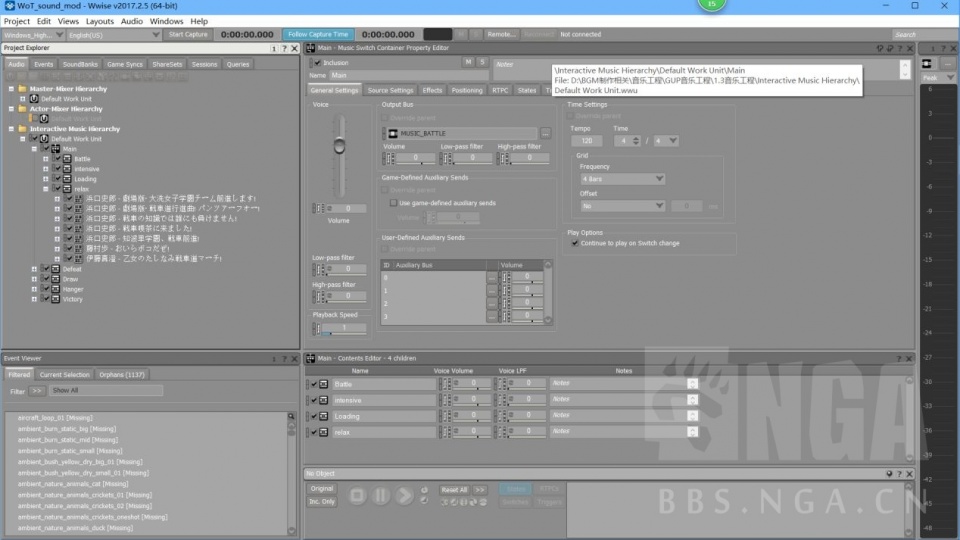Click the Interactive Music Hierarchy folder icon

(23, 129)
